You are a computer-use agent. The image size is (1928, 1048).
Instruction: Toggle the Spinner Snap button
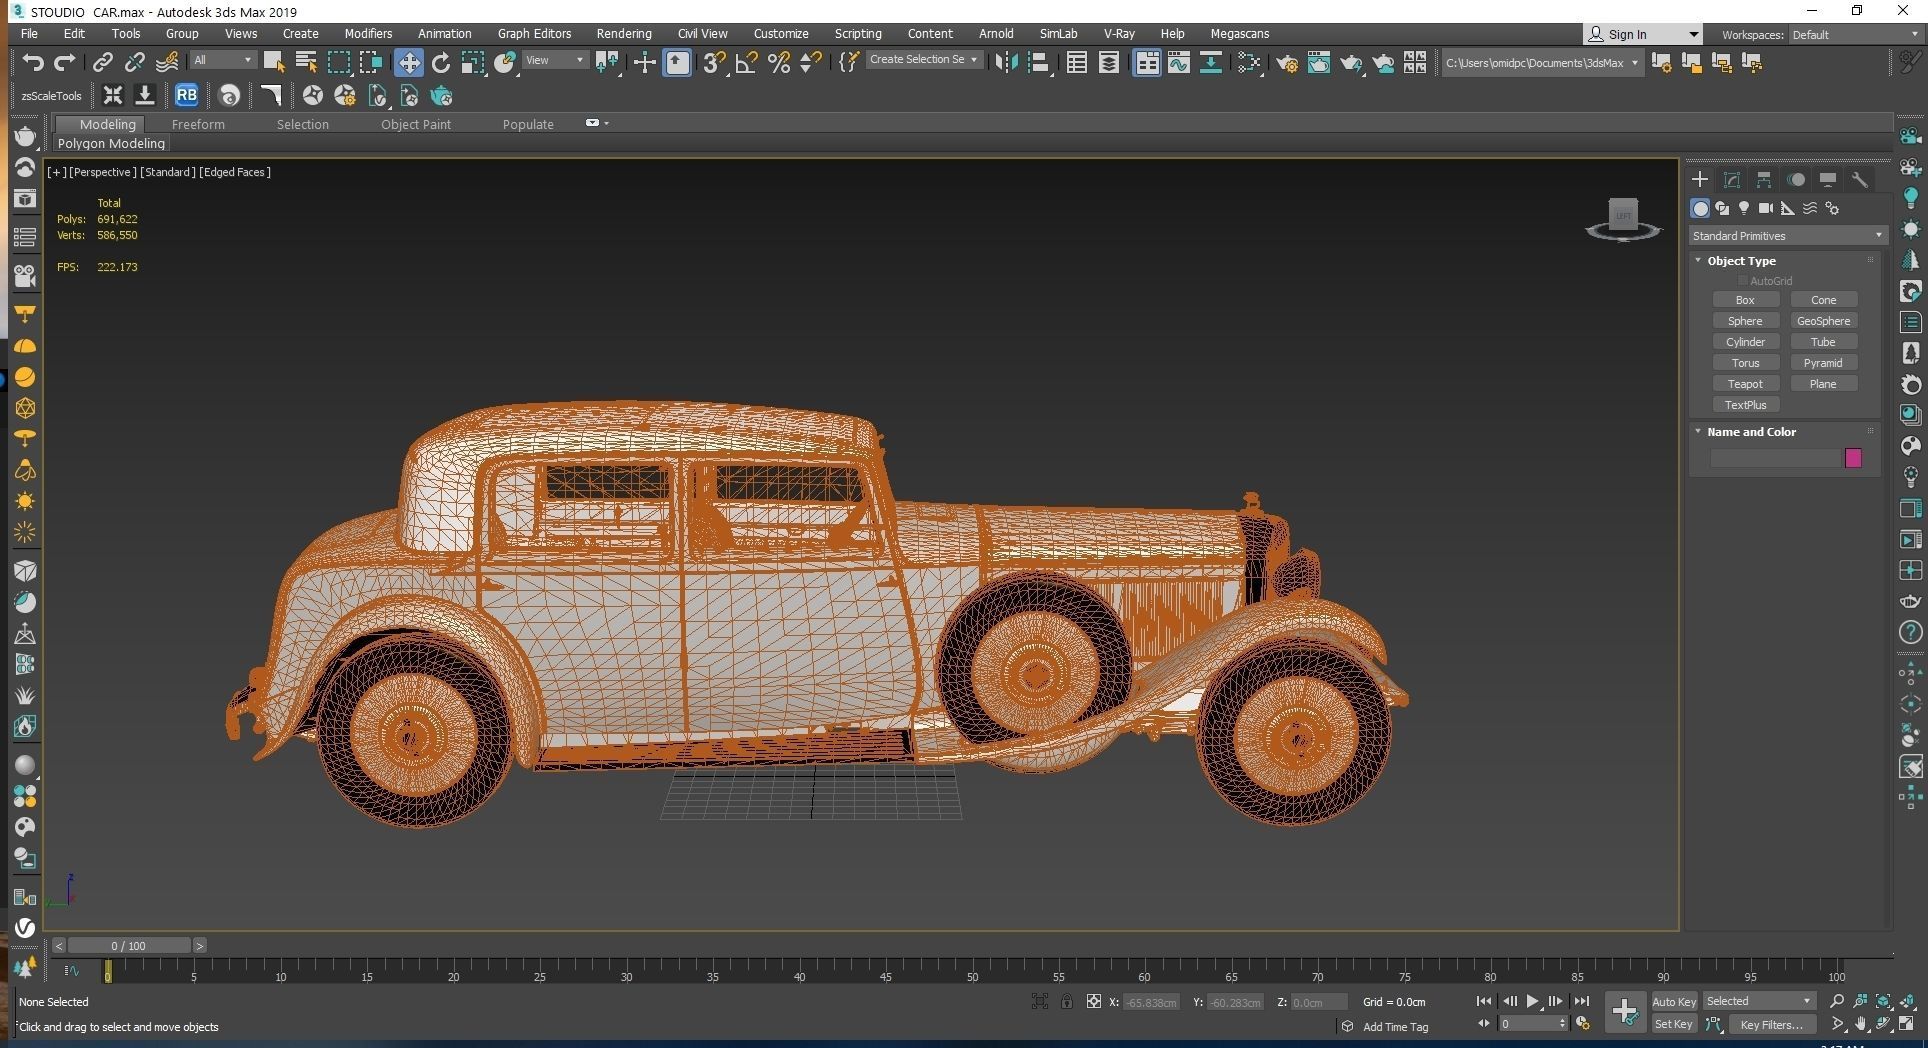pos(811,63)
